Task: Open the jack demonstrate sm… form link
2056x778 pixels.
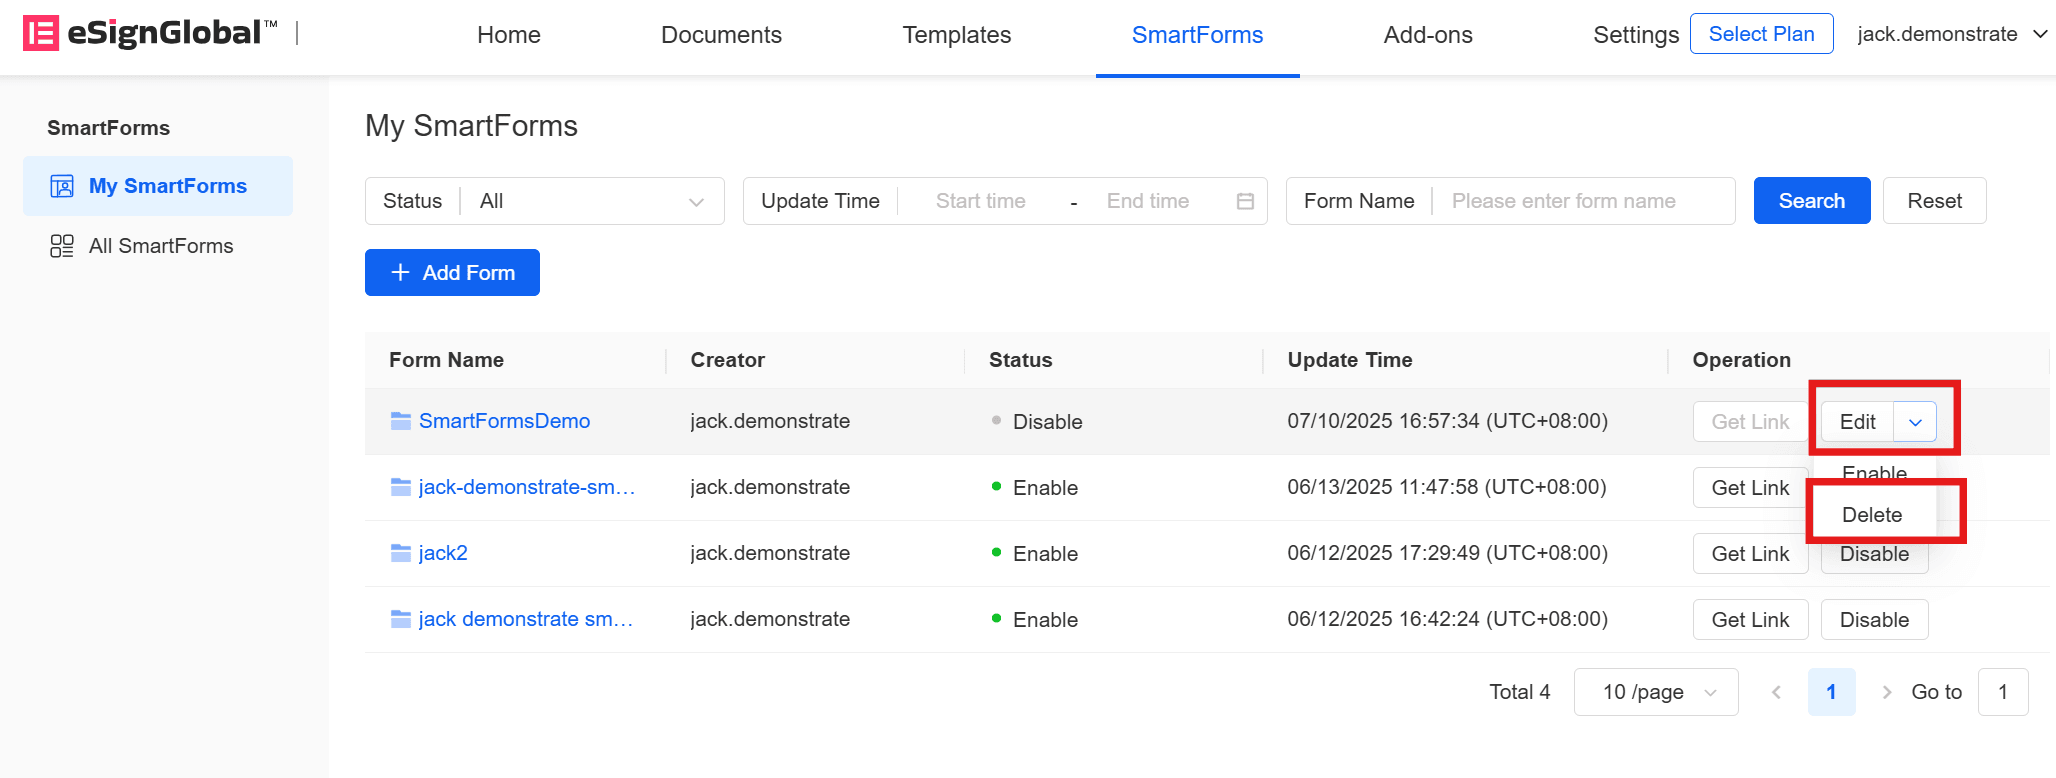Action: pyautogui.click(x=526, y=619)
